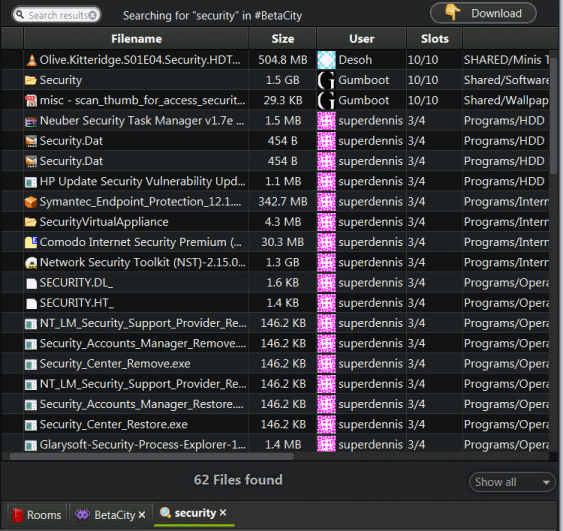
Task: Sort results by Size column header
Action: click(283, 38)
